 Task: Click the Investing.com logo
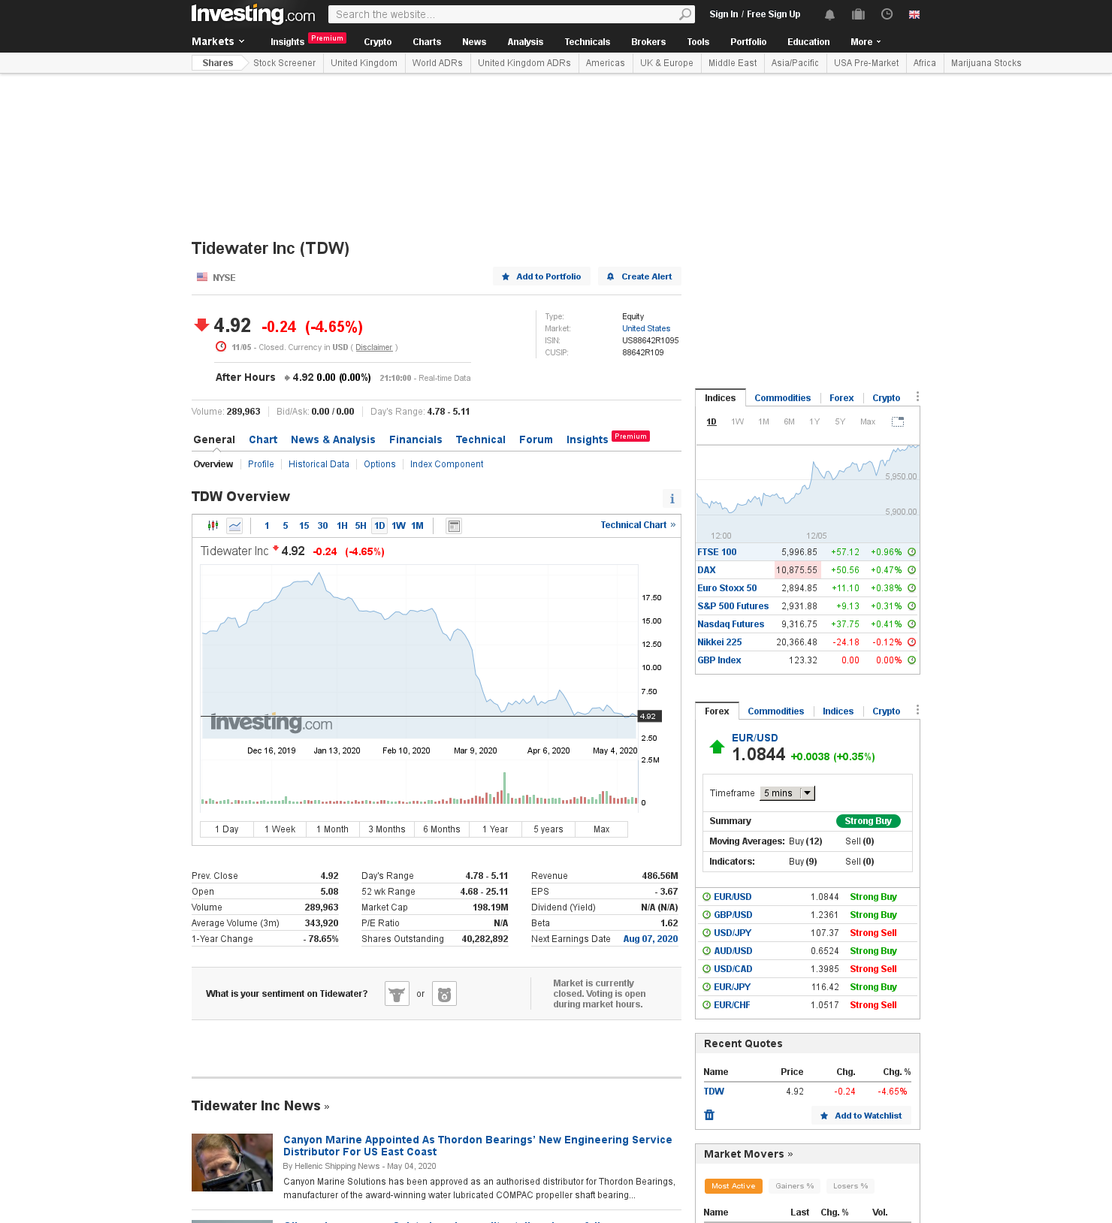tap(253, 15)
